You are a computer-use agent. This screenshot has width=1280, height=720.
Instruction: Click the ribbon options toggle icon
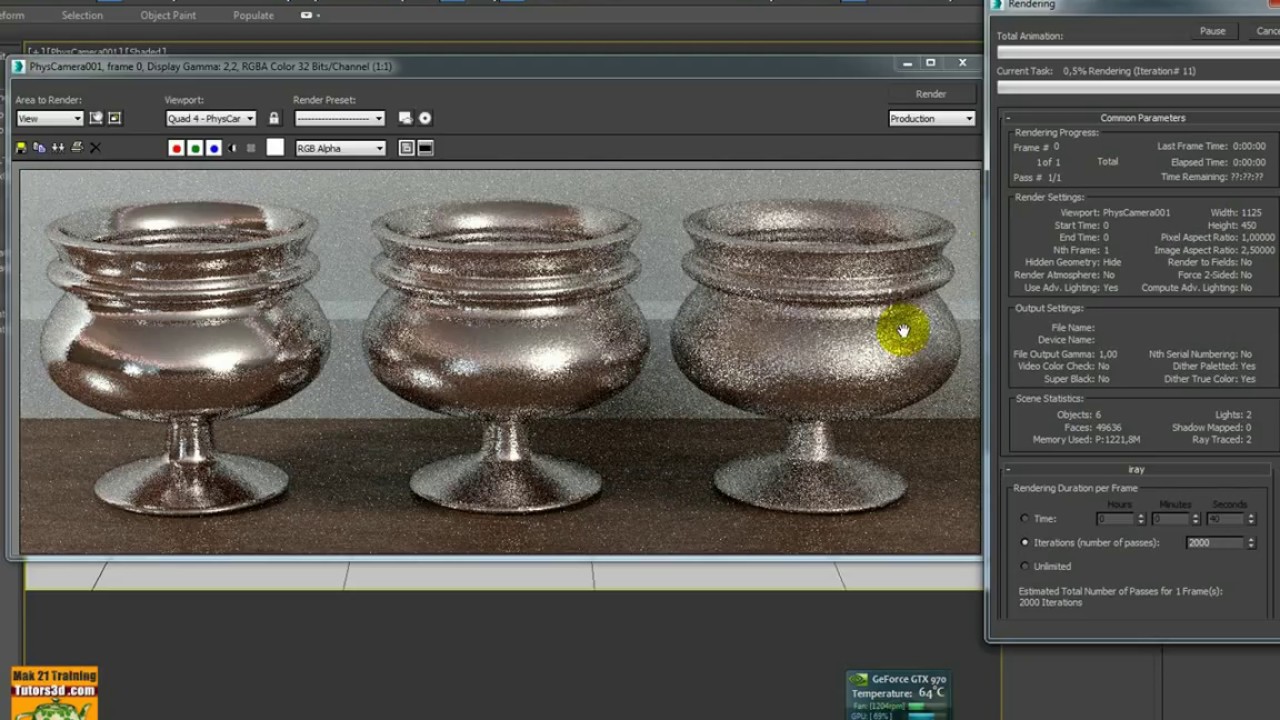306,15
